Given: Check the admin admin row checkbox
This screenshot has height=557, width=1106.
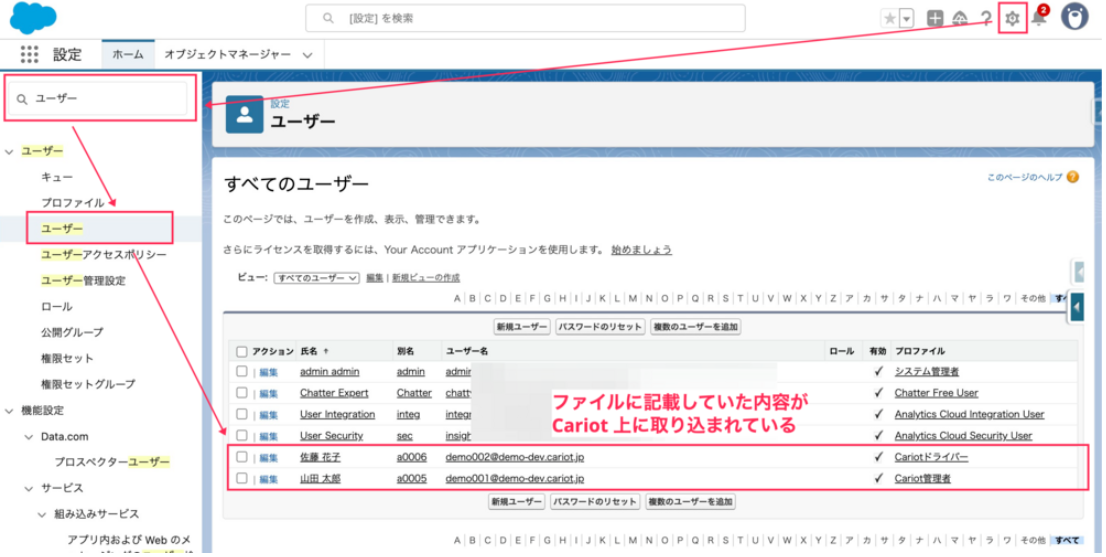Looking at the screenshot, I should 242,371.
